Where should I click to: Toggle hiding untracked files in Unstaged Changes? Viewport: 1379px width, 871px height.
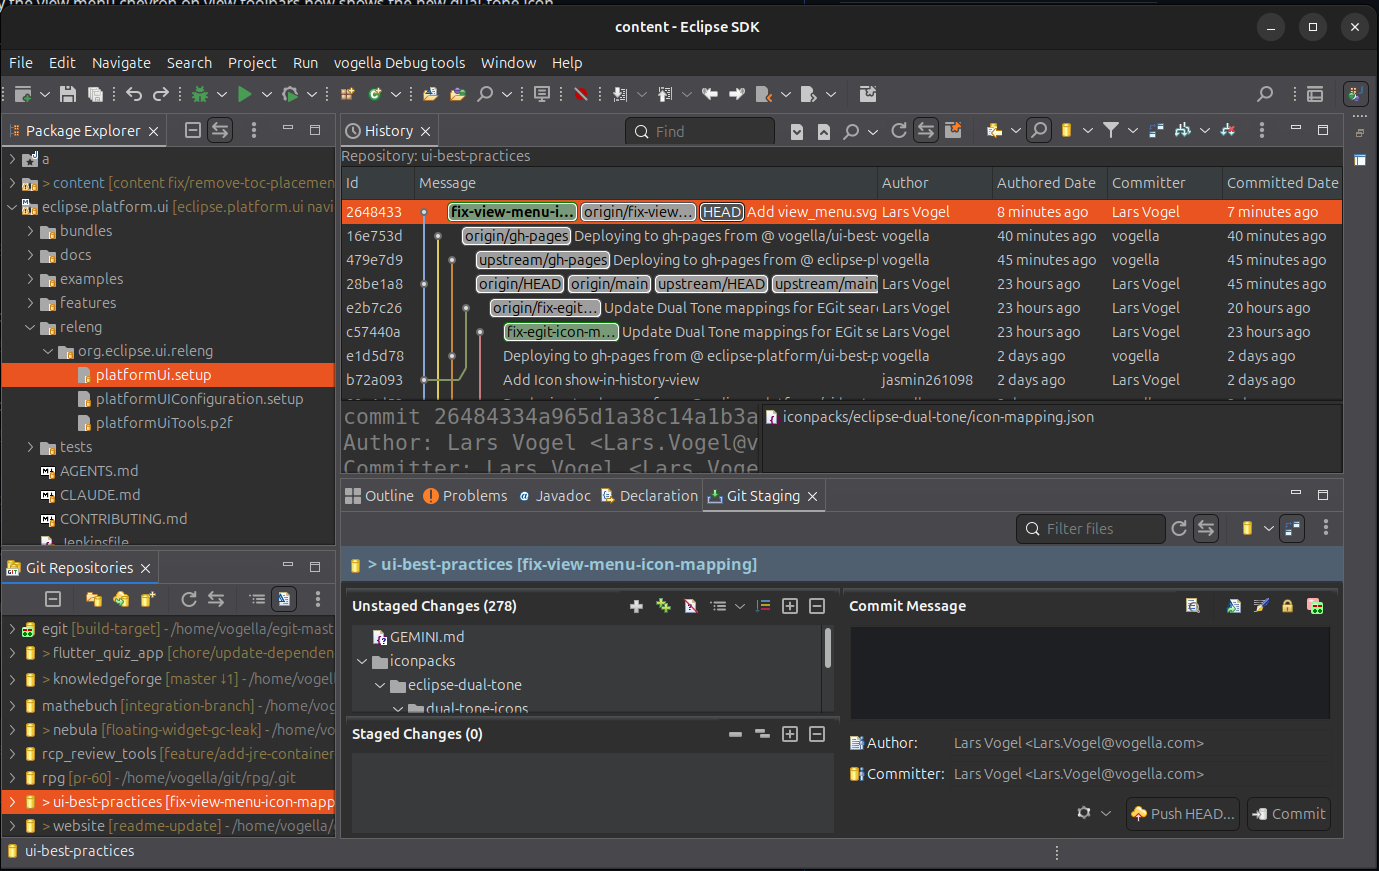[691, 606]
